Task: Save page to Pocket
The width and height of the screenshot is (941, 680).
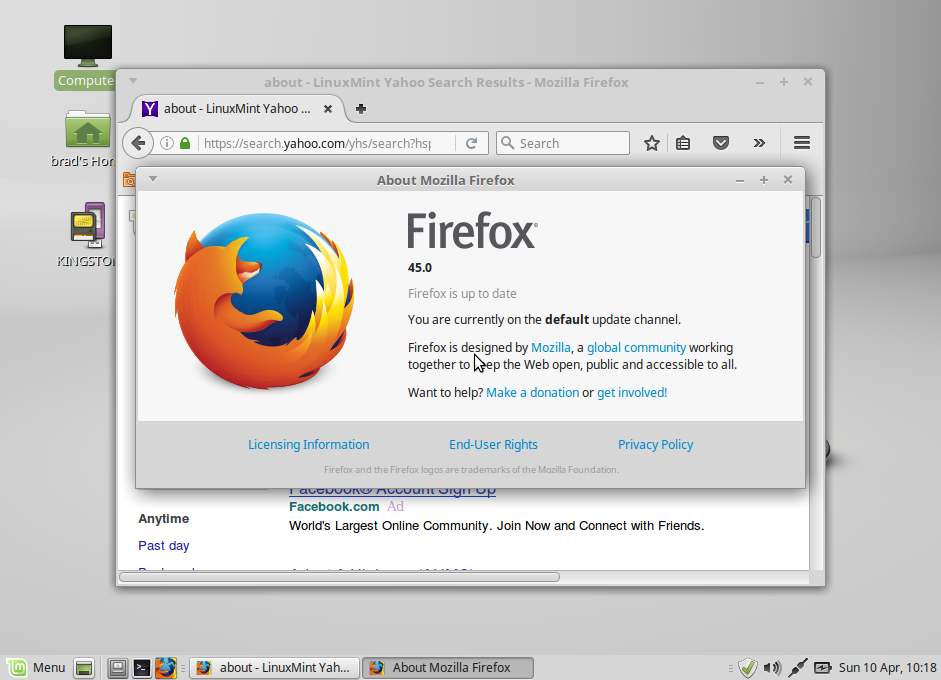Action: (x=721, y=143)
